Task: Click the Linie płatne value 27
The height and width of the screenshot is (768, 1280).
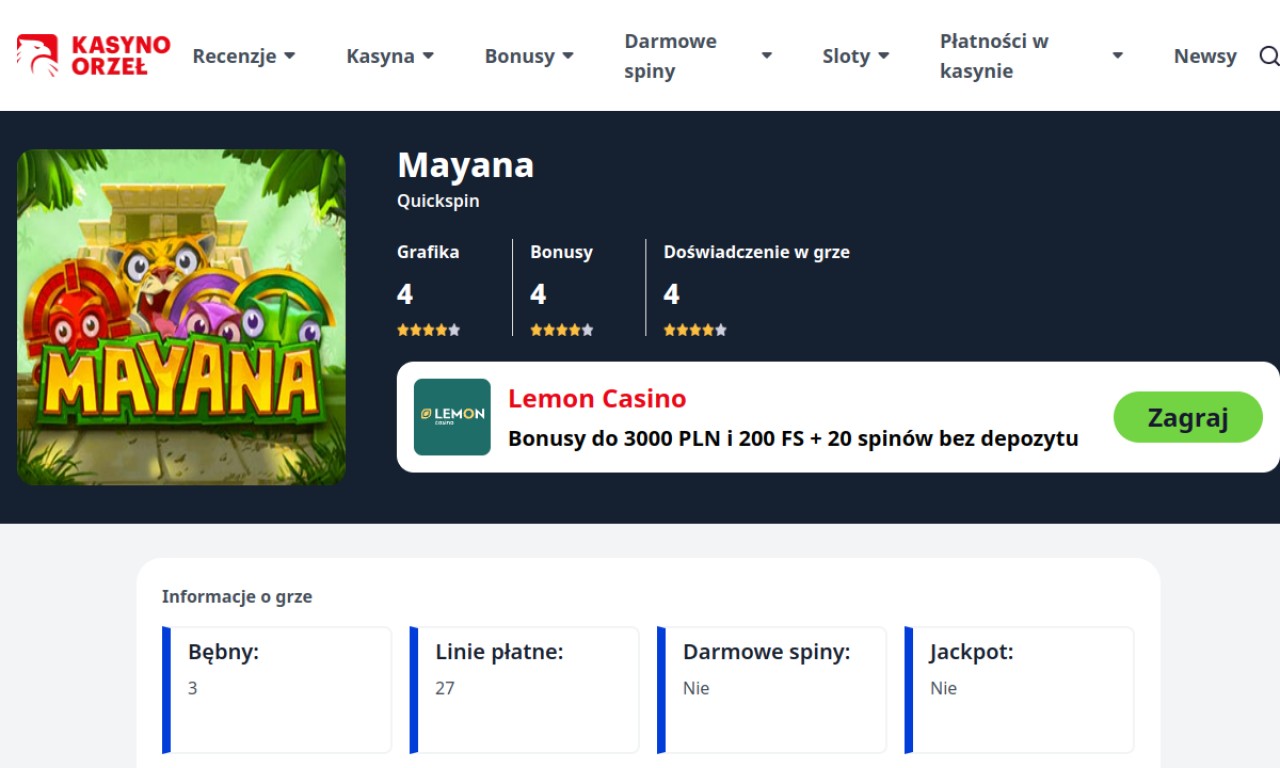Action: pos(445,688)
